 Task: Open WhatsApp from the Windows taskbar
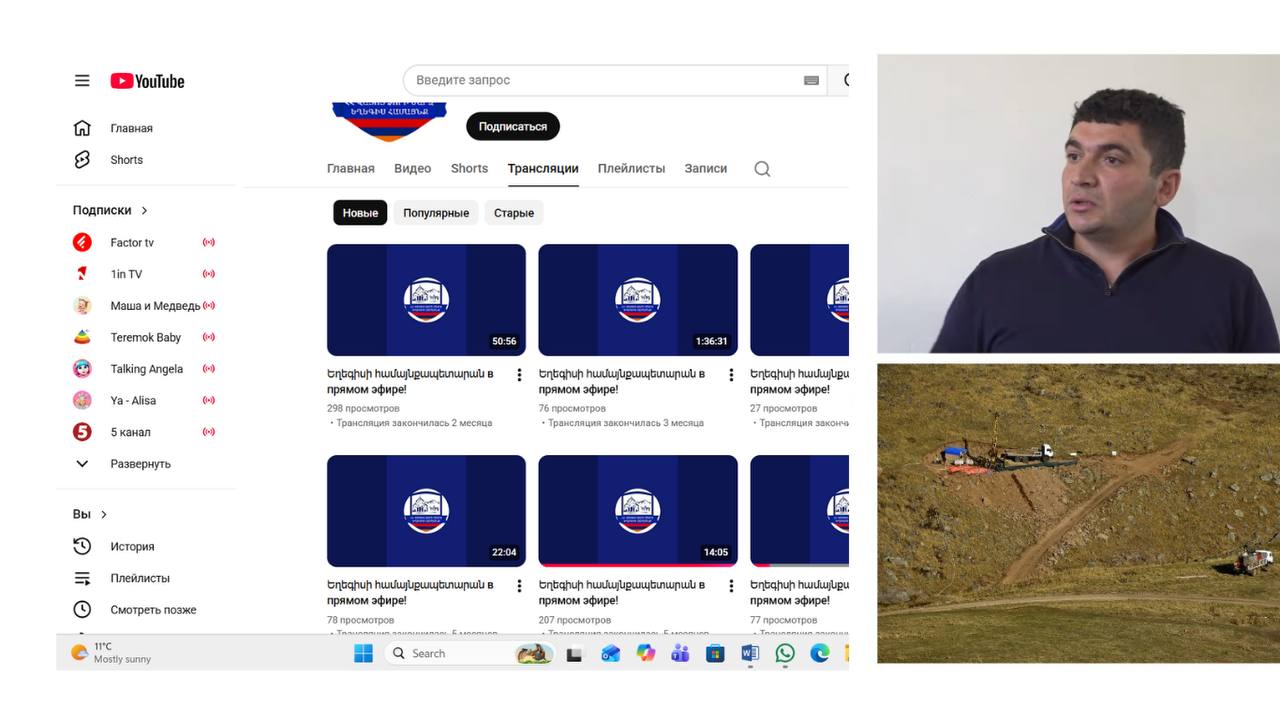pyautogui.click(x=785, y=654)
